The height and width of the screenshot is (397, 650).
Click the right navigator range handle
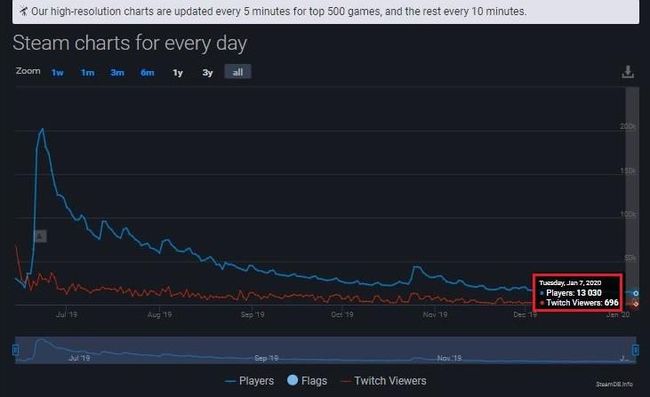click(x=635, y=350)
